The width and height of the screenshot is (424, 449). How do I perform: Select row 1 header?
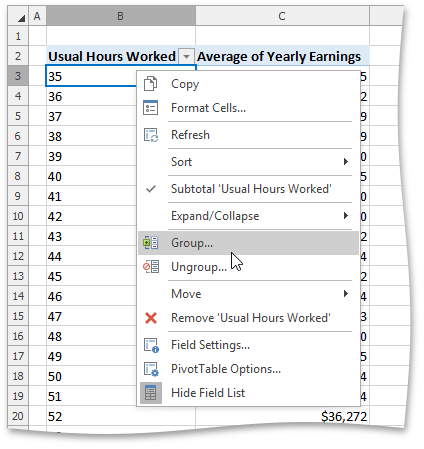18,36
